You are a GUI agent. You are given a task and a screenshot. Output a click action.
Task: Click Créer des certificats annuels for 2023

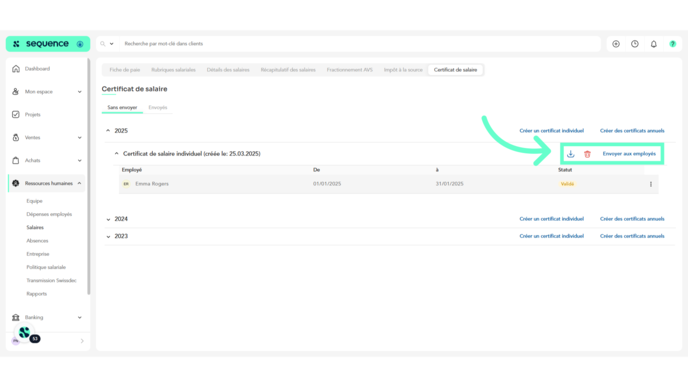[x=632, y=236]
